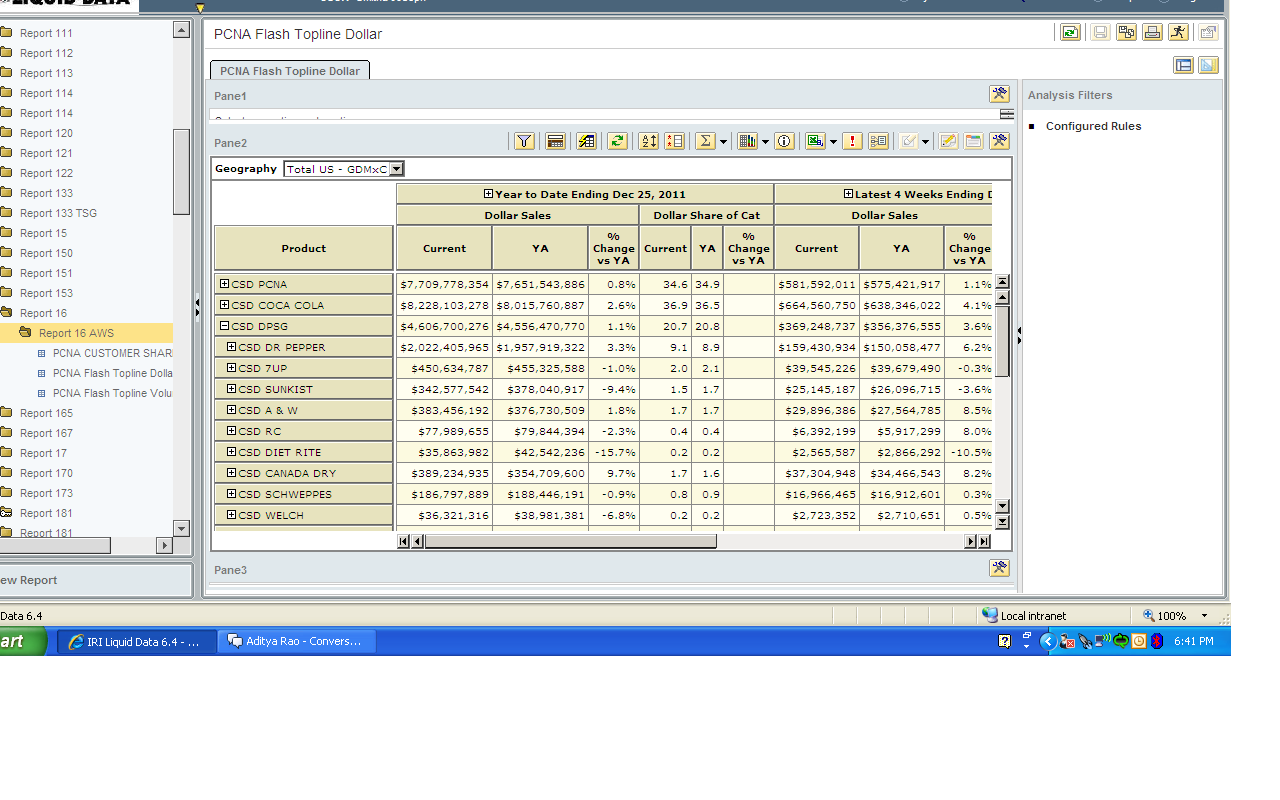Viewport: 1280px width, 800px height.
Task: Click the New Report button
Action: [95, 580]
